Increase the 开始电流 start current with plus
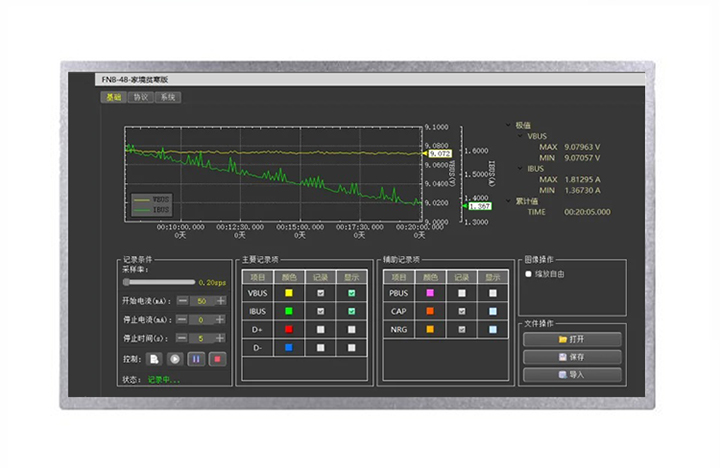The width and height of the screenshot is (720, 468). 220,301
